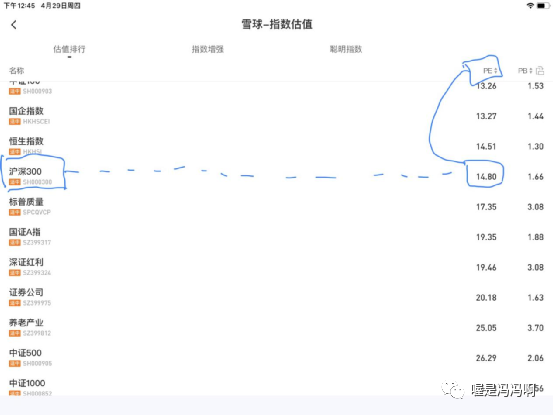
Task: Open 标普质量 index details
Action: 276,207
